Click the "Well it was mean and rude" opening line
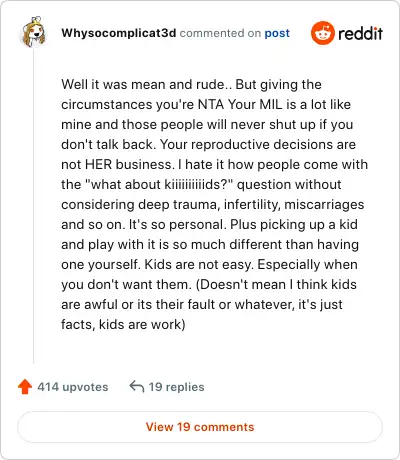The image size is (400, 460). [143, 85]
